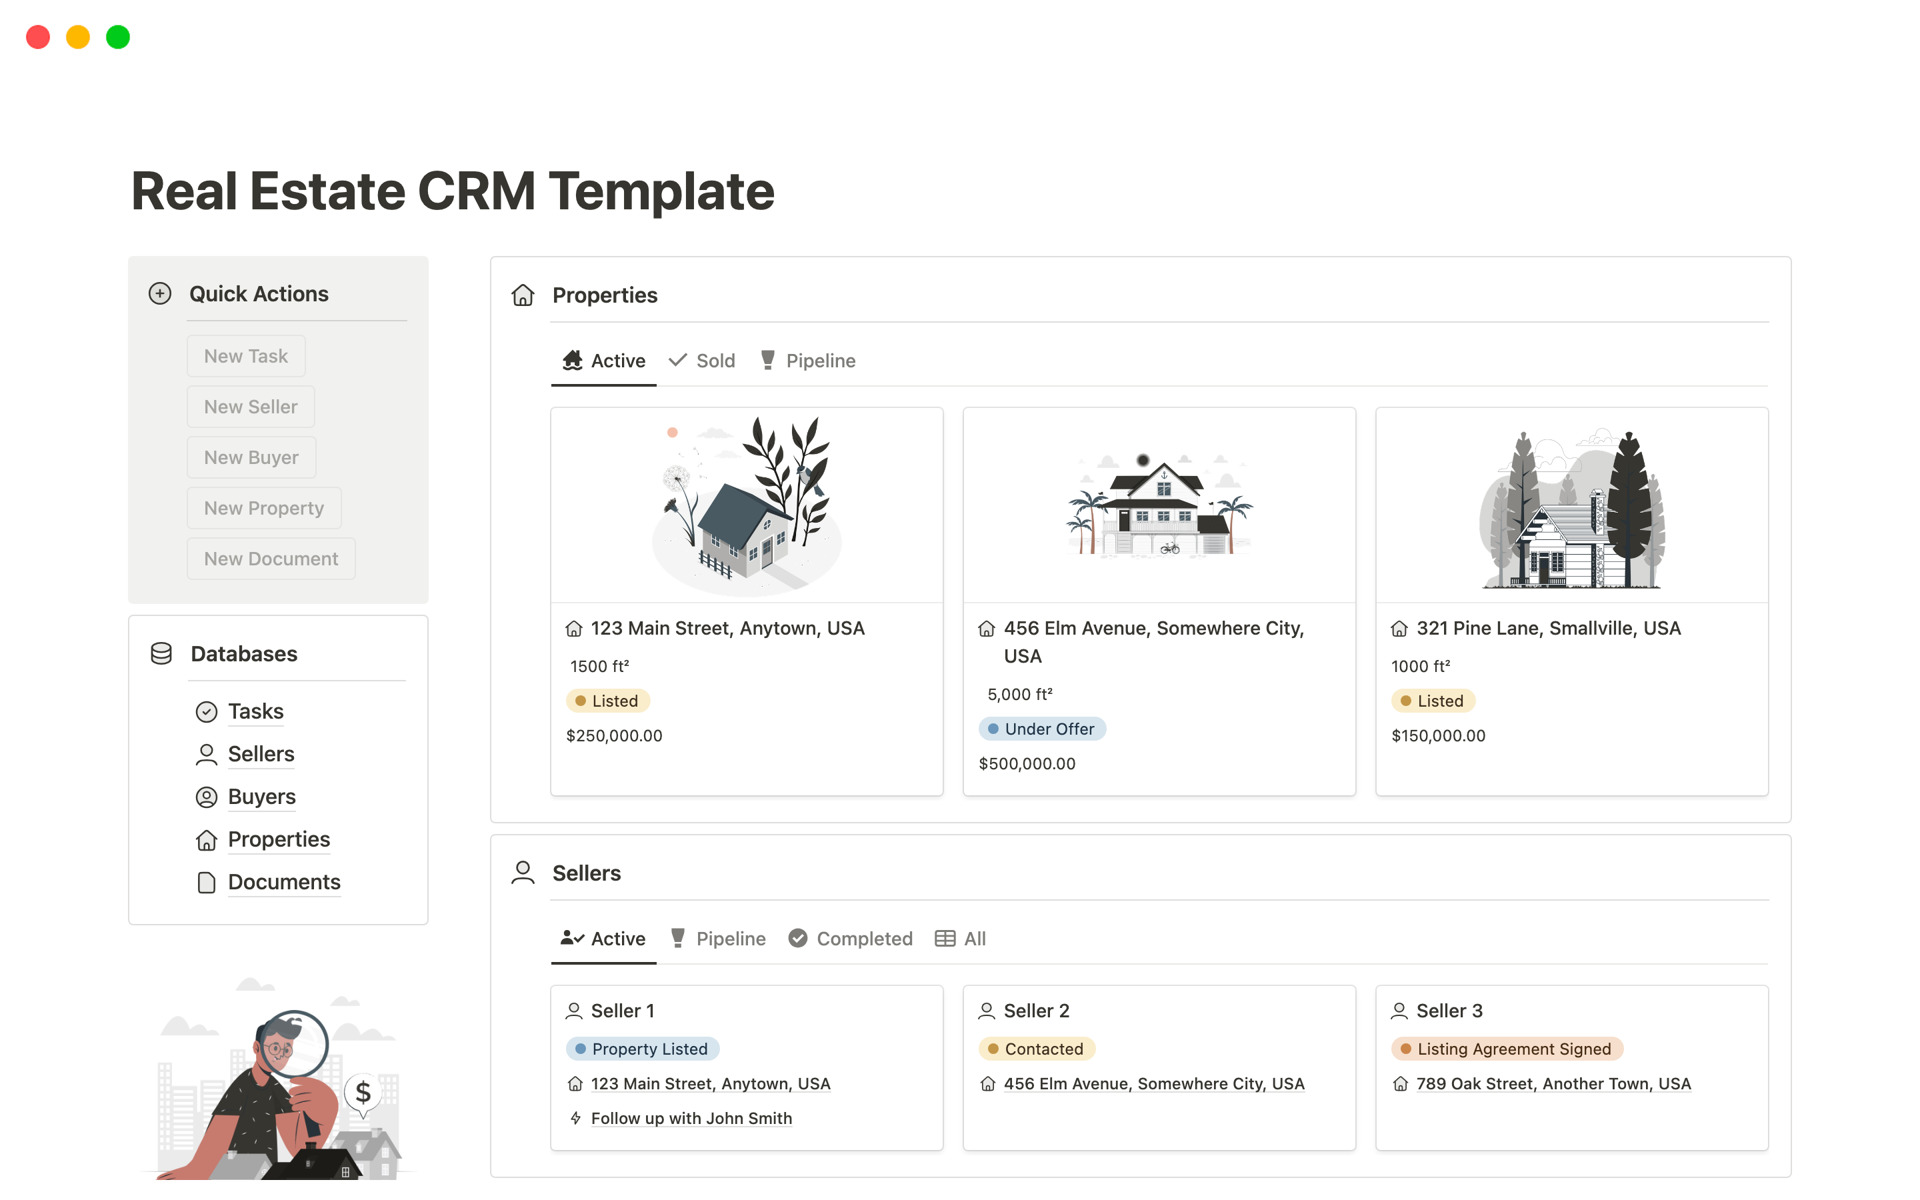The height and width of the screenshot is (1200, 1920).
Task: Click the Databases stack icon
Action: (x=161, y=654)
